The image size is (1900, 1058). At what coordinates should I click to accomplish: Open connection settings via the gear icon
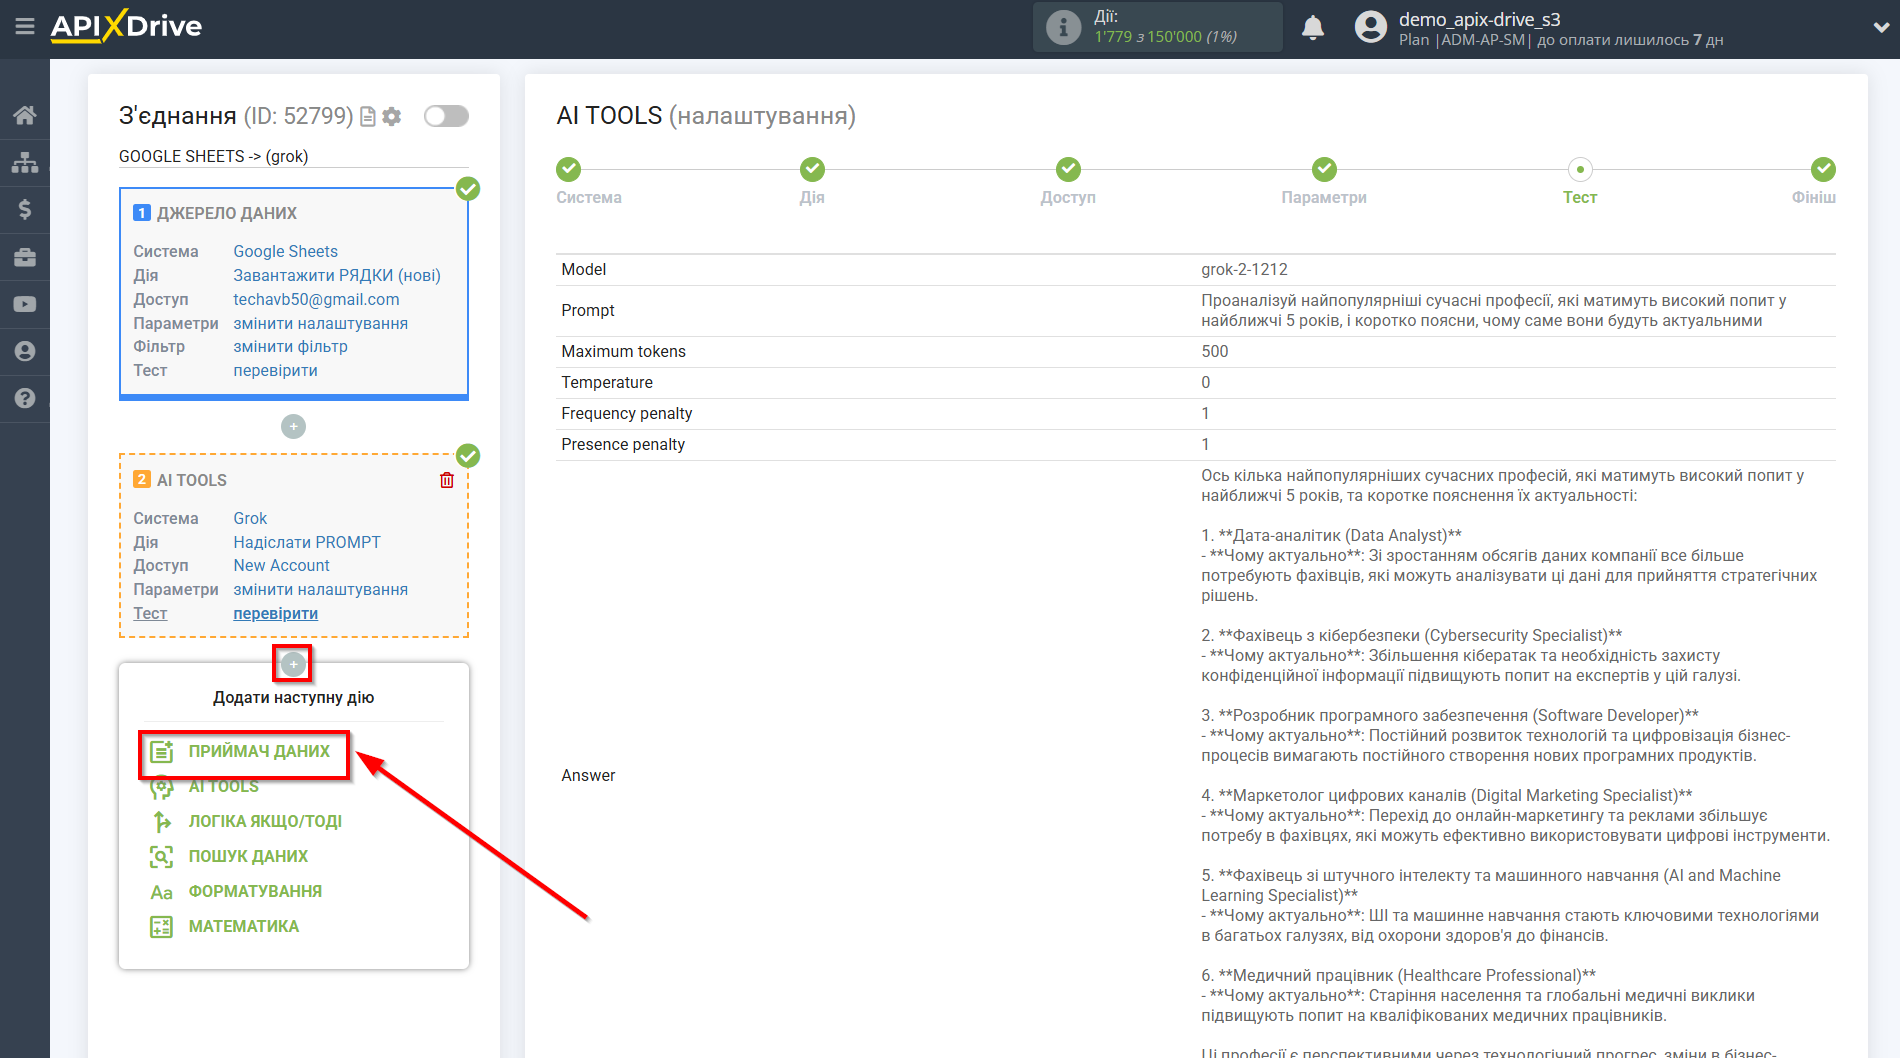[391, 116]
